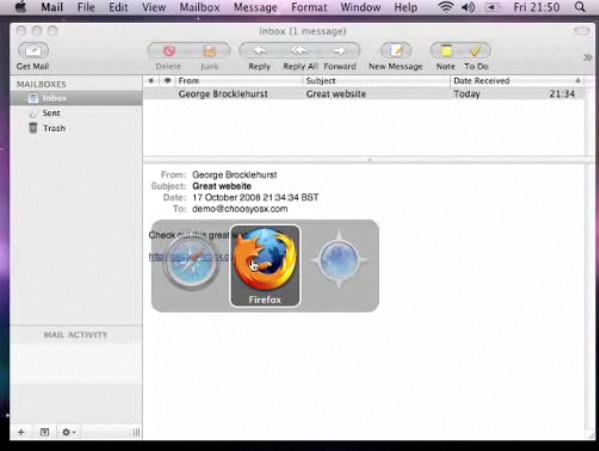Add a mailbox with the plus button
Image resolution: width=599 pixels, height=451 pixels.
point(21,432)
